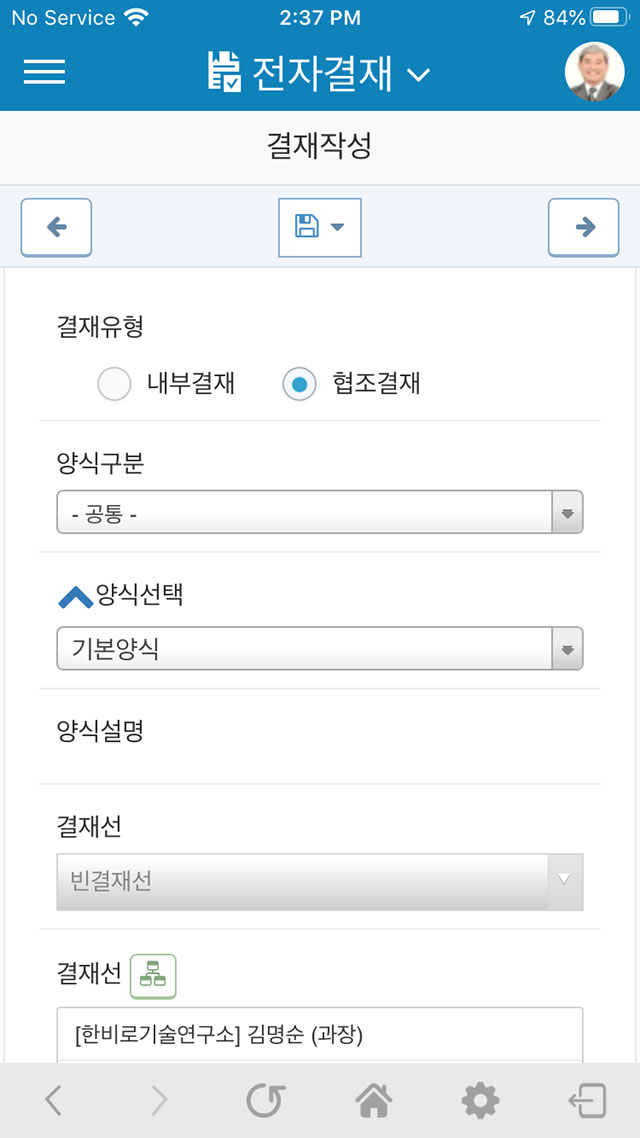The height and width of the screenshot is (1138, 640).
Task: Tap the browser forward arrow in bottom bar
Action: point(159,1101)
